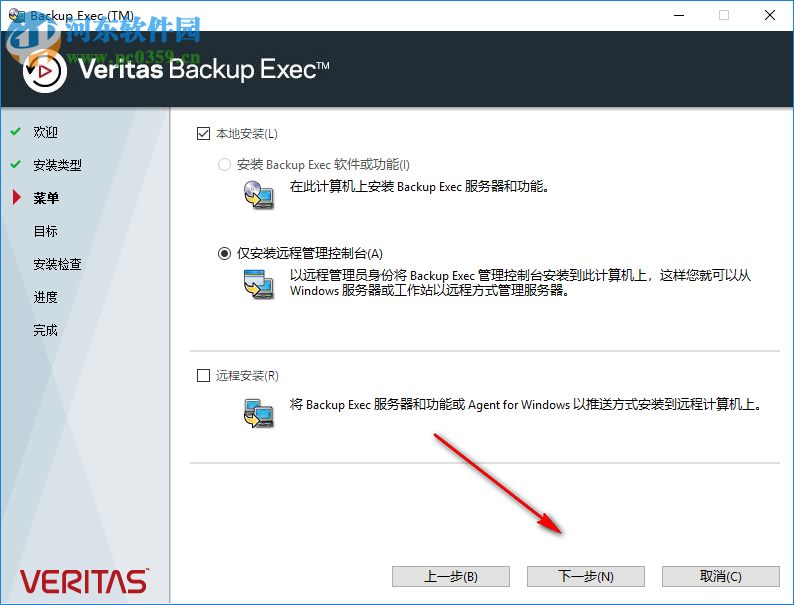Select the 完成 step in sidebar
This screenshot has width=794, height=605.
click(x=46, y=330)
